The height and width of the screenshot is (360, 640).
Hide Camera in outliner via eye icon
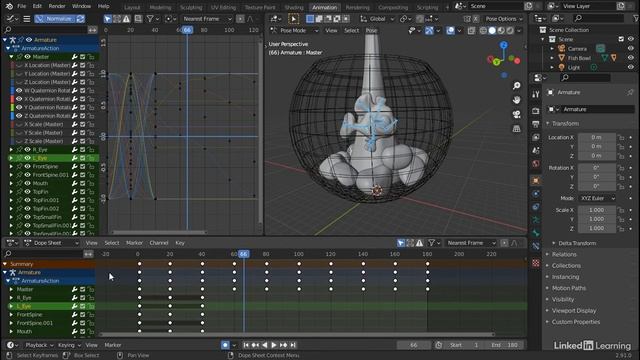(631, 49)
